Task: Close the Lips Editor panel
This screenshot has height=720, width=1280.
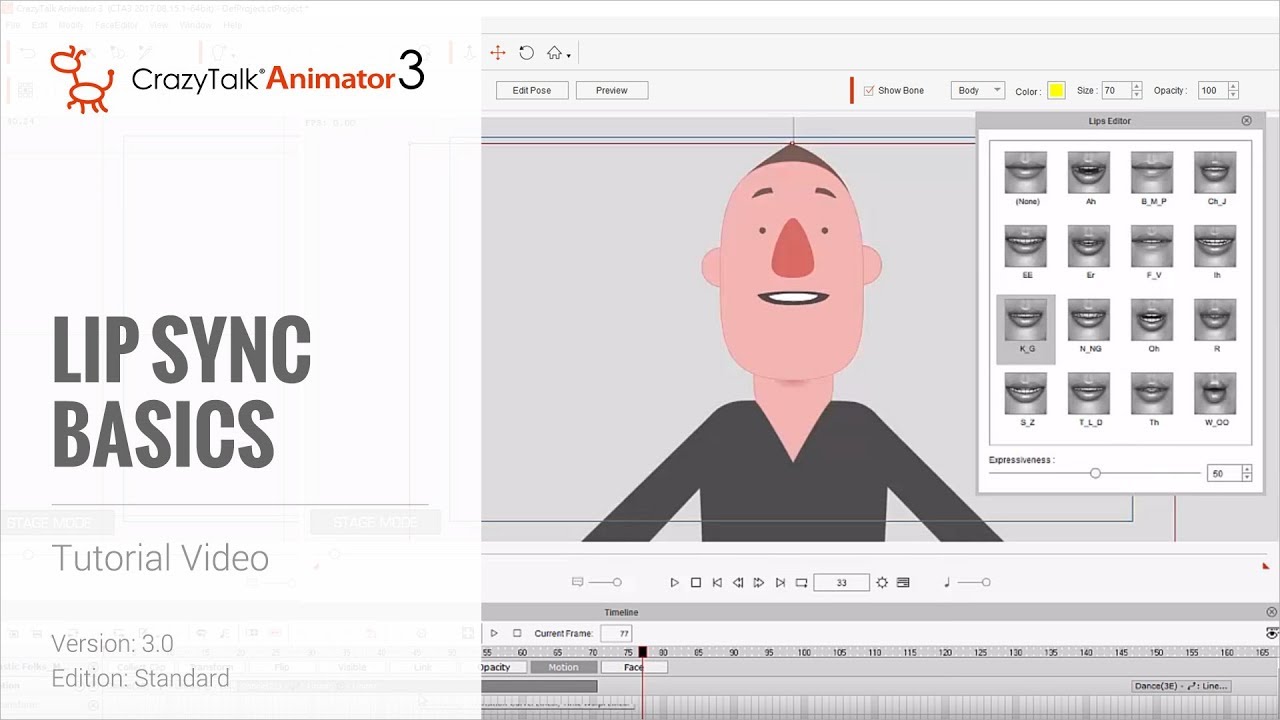Action: (1246, 120)
